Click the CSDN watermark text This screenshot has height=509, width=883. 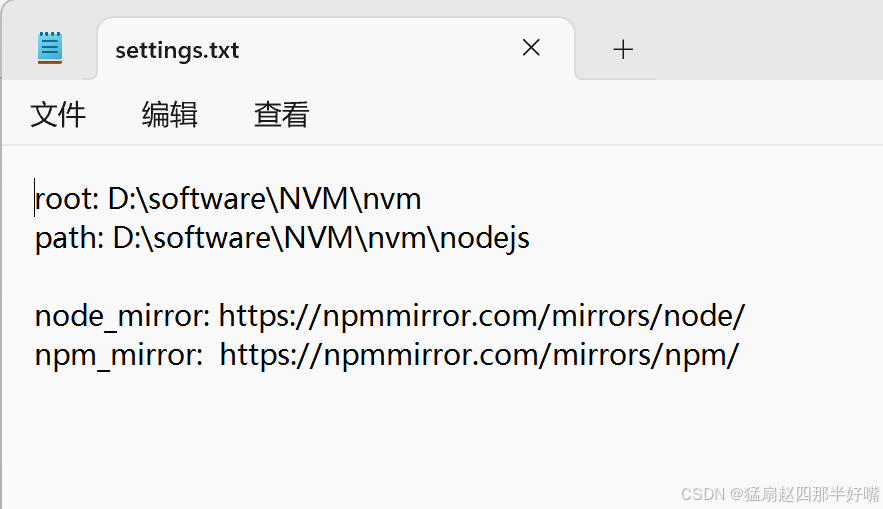point(780,494)
